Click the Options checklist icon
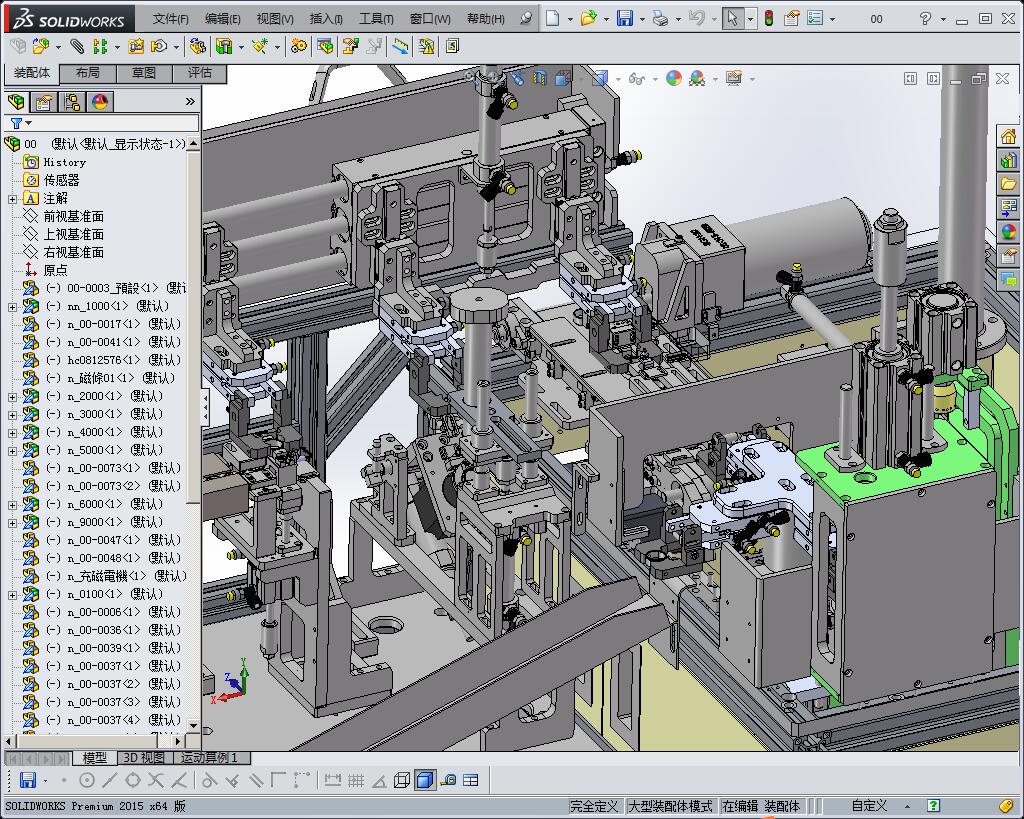Image resolution: width=1024 pixels, height=819 pixels. coord(814,18)
